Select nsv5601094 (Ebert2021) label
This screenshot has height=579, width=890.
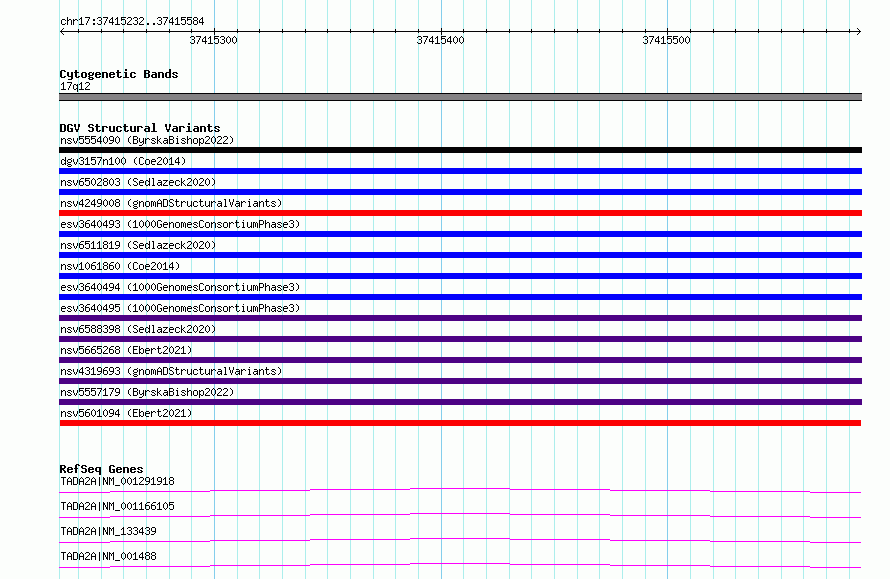point(126,413)
